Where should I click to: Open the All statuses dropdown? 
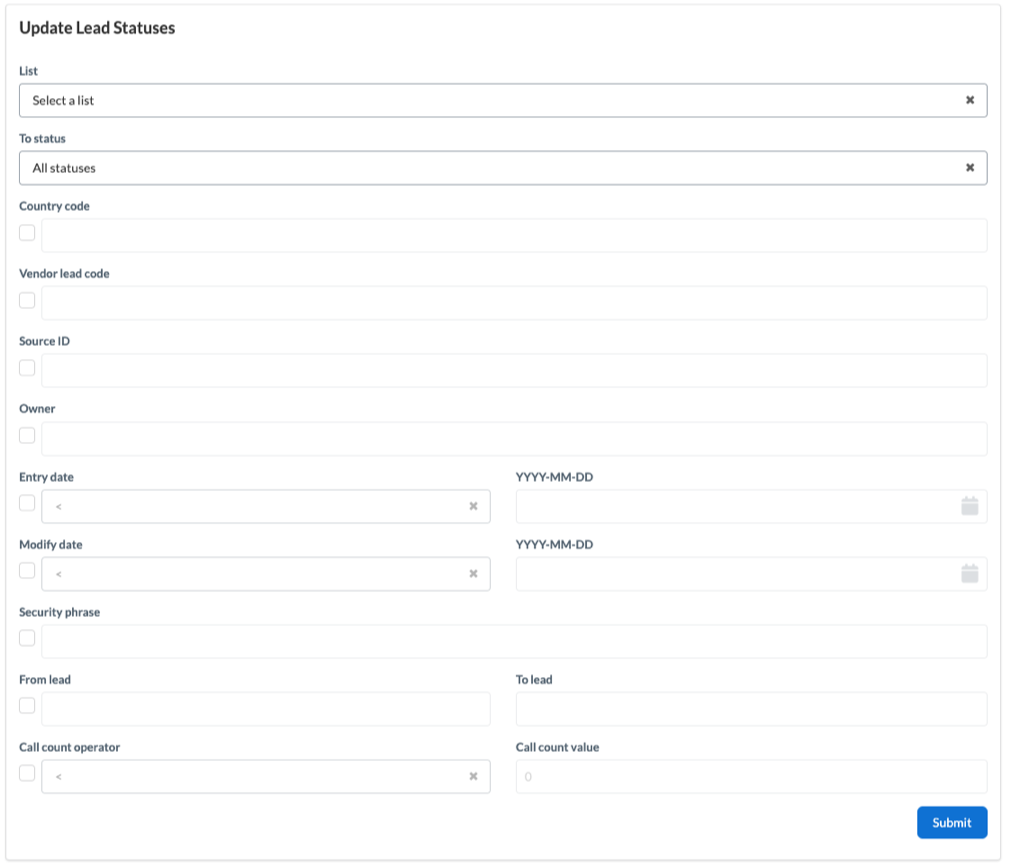pyautogui.click(x=503, y=168)
